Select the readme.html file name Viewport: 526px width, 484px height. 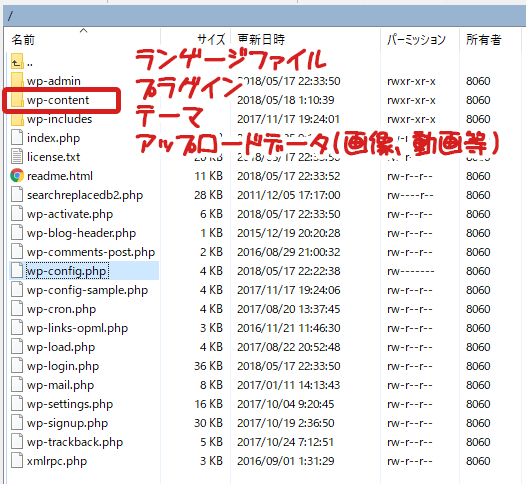(60, 176)
